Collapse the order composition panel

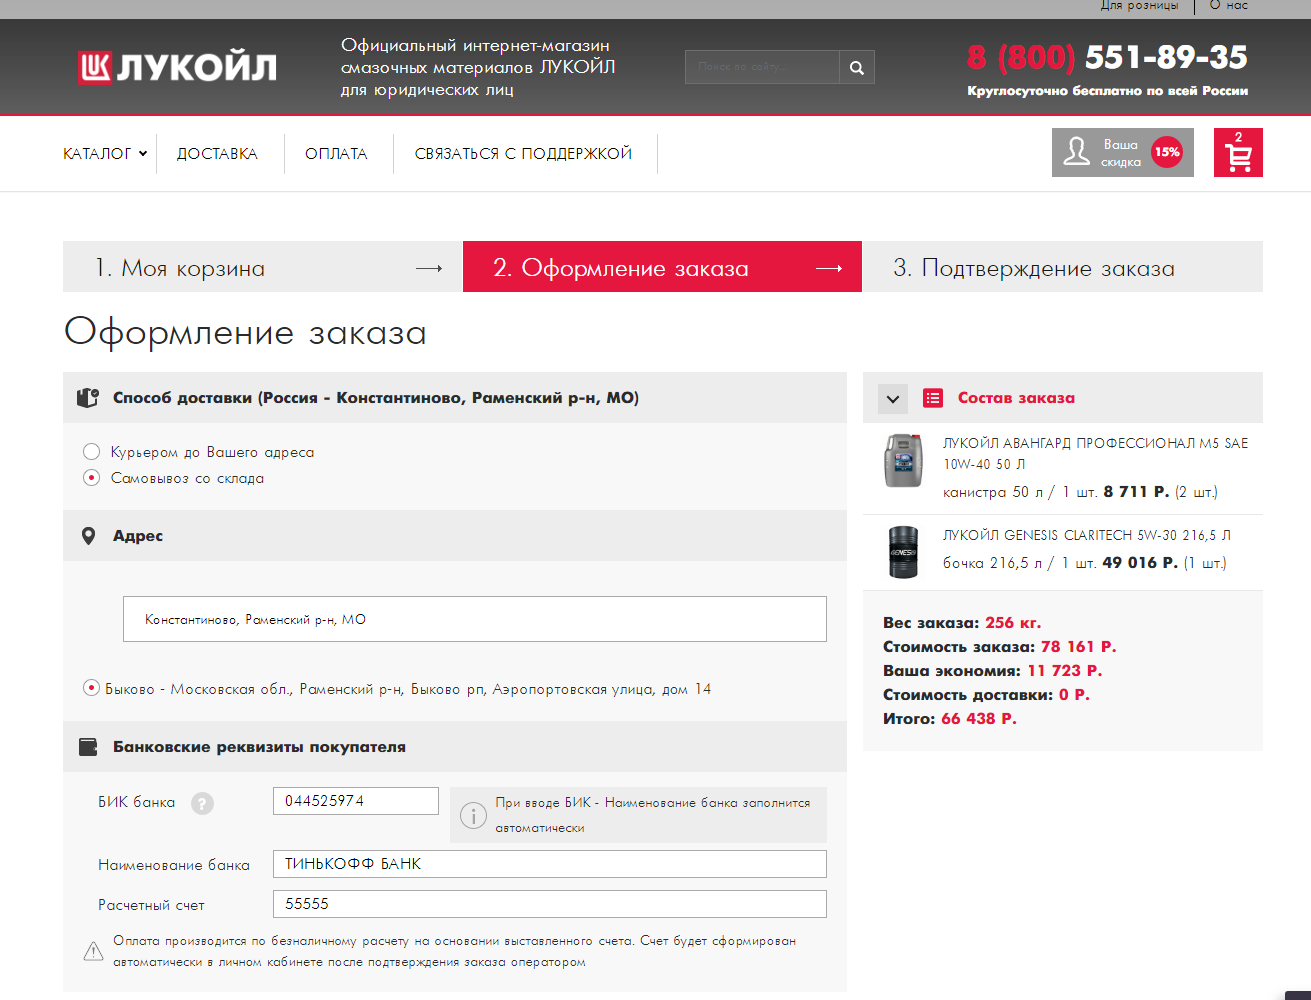click(893, 398)
